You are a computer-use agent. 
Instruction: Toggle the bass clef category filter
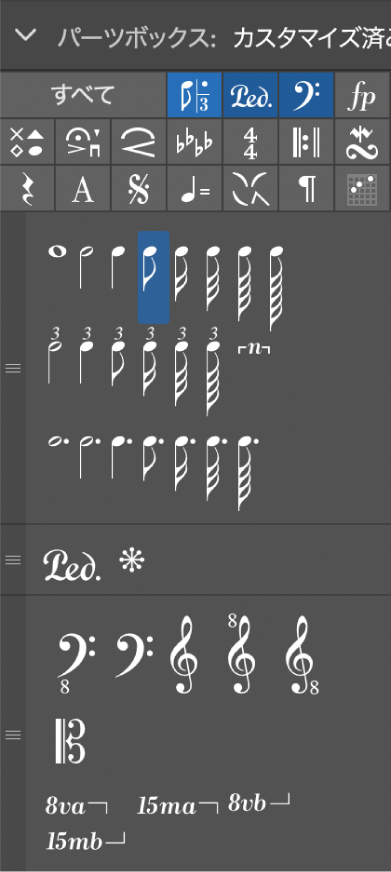pyautogui.click(x=306, y=95)
